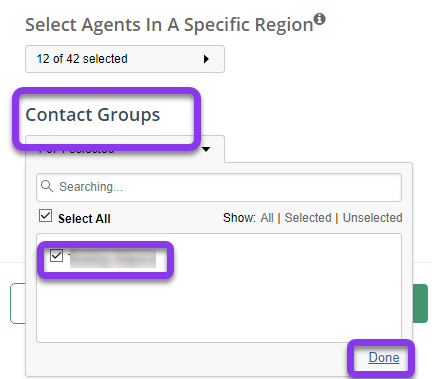Image resolution: width=432 pixels, height=379 pixels.
Task: Click the magnifying glass search icon
Action: 47,186
